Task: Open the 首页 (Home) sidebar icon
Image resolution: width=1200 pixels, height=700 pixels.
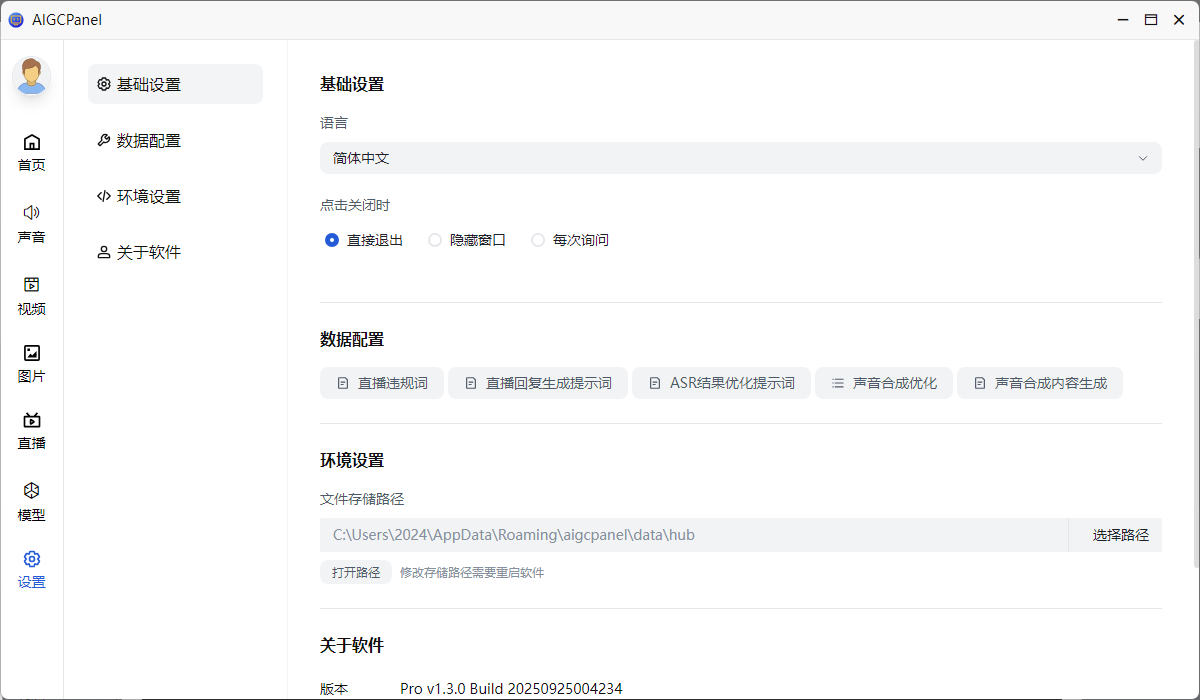Action: [x=31, y=151]
